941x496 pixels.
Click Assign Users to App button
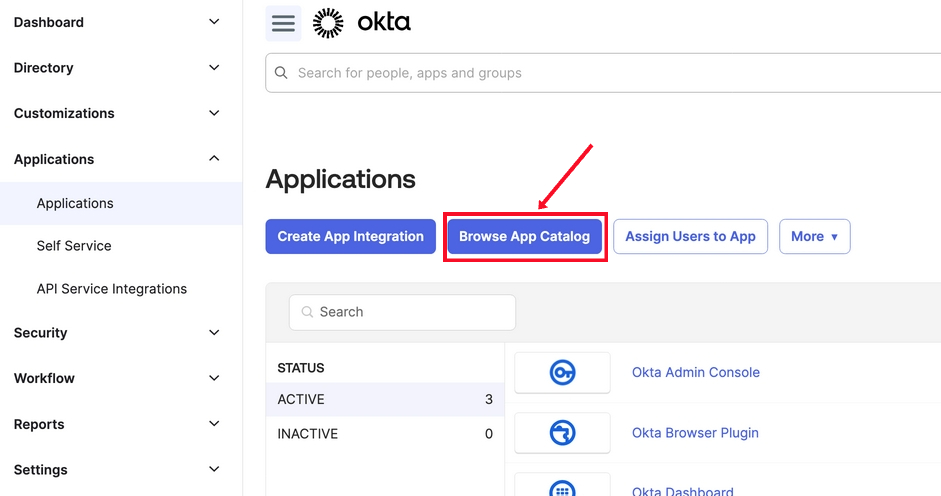pos(690,237)
